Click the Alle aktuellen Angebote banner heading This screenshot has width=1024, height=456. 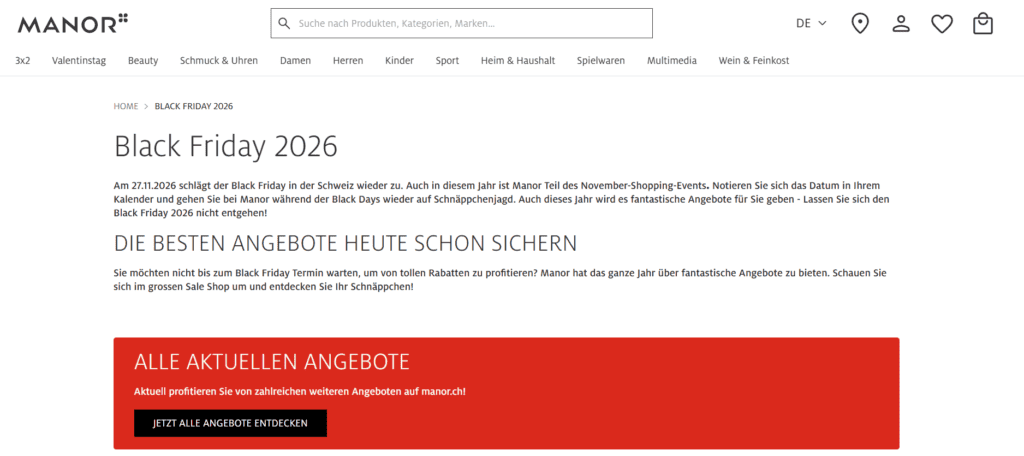point(272,361)
